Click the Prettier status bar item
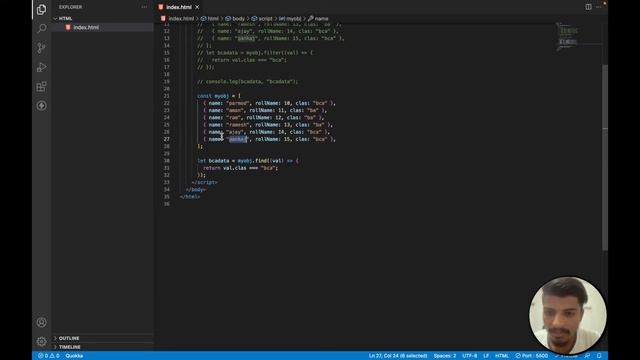 (x=566, y=356)
